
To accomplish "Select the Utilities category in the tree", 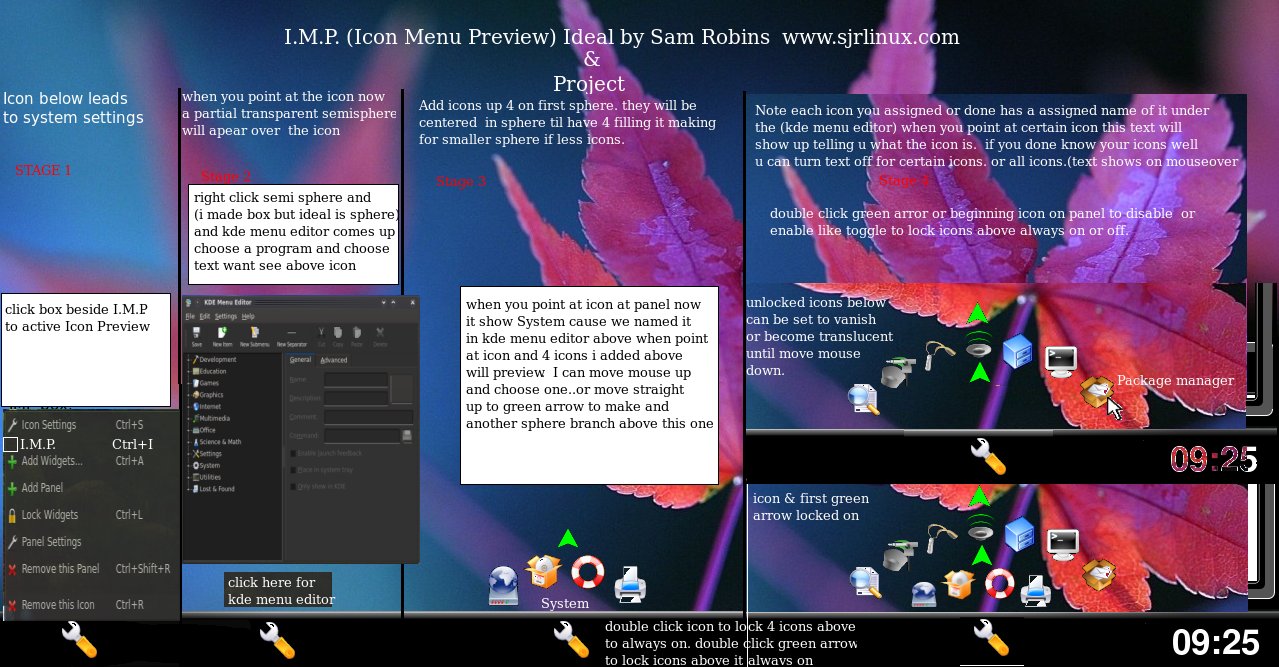I will [206, 477].
